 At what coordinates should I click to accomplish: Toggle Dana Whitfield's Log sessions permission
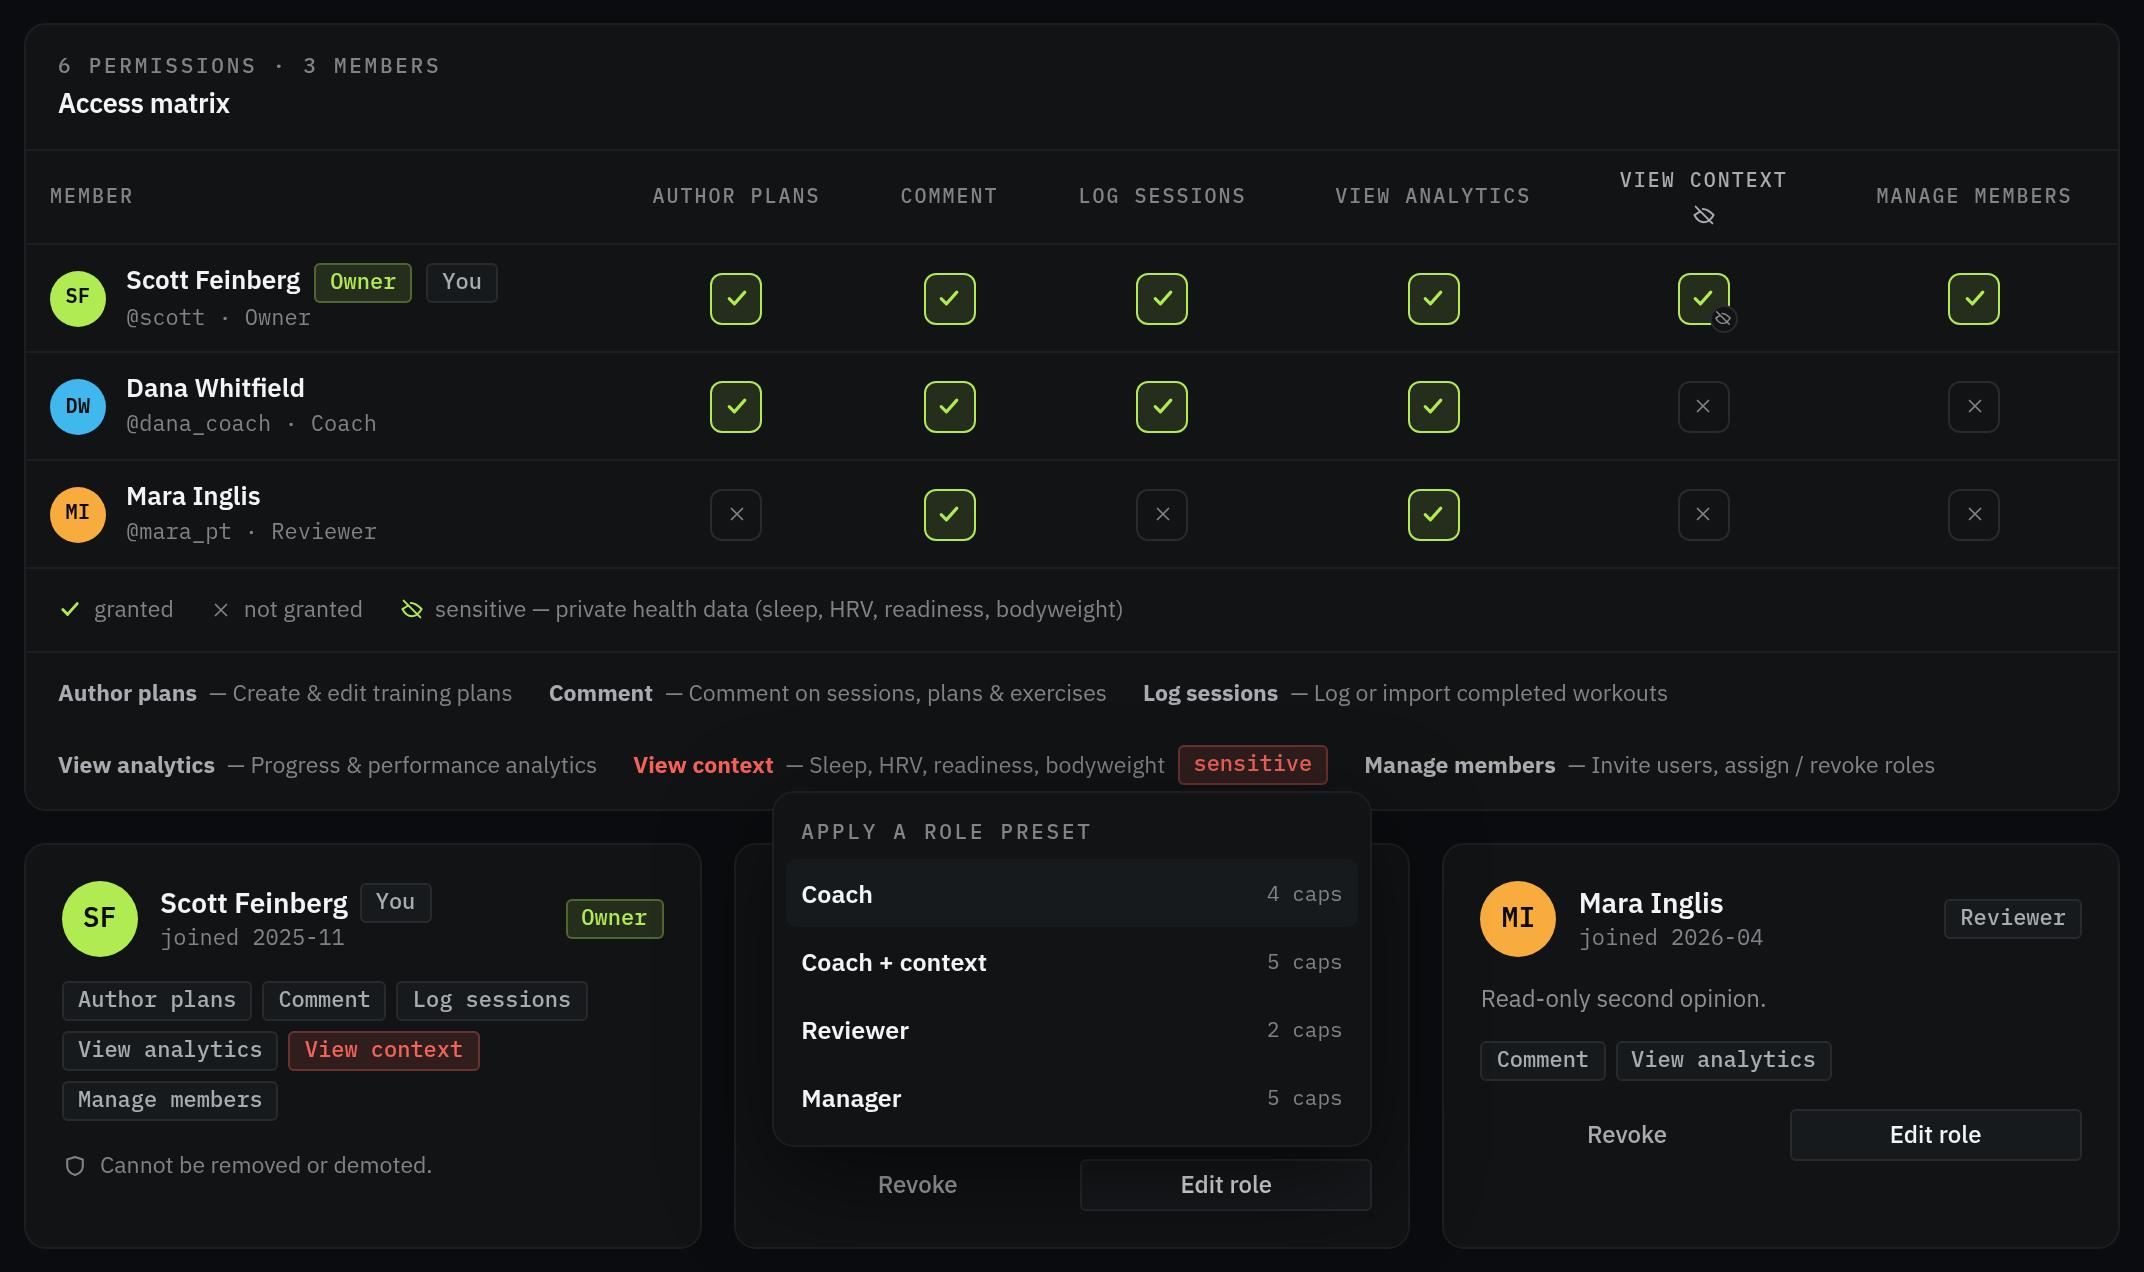1162,406
